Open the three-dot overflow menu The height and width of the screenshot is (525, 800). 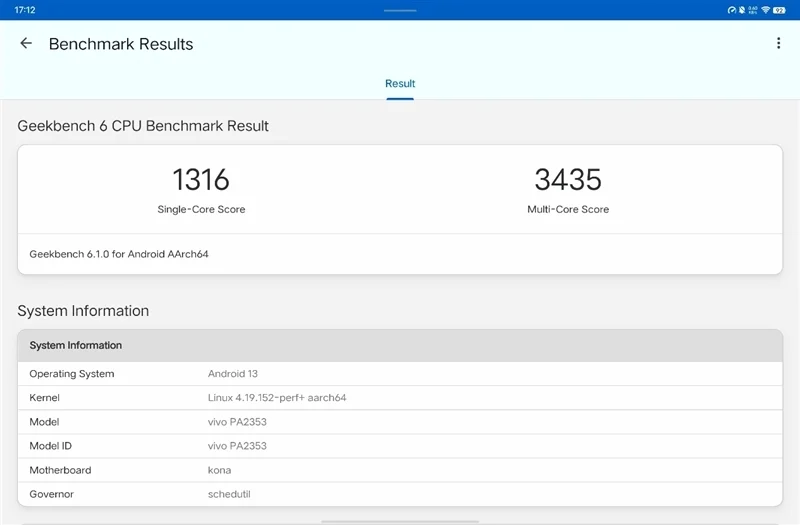778,43
